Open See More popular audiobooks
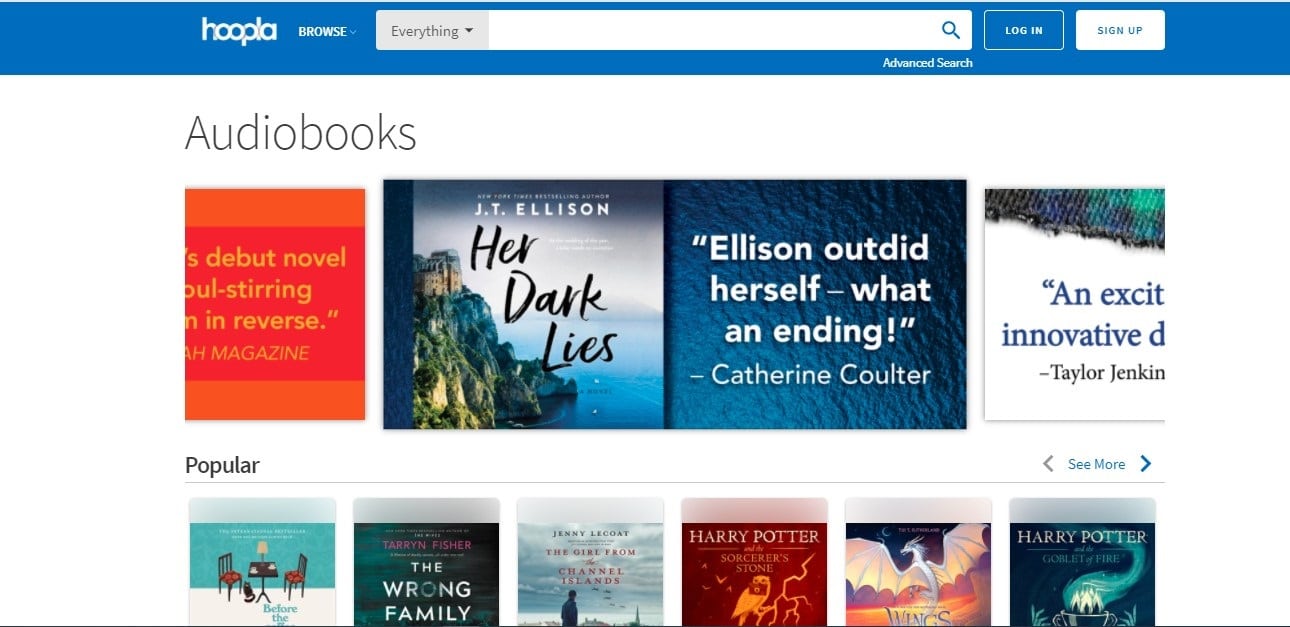This screenshot has height=627, width=1290. click(x=1096, y=464)
